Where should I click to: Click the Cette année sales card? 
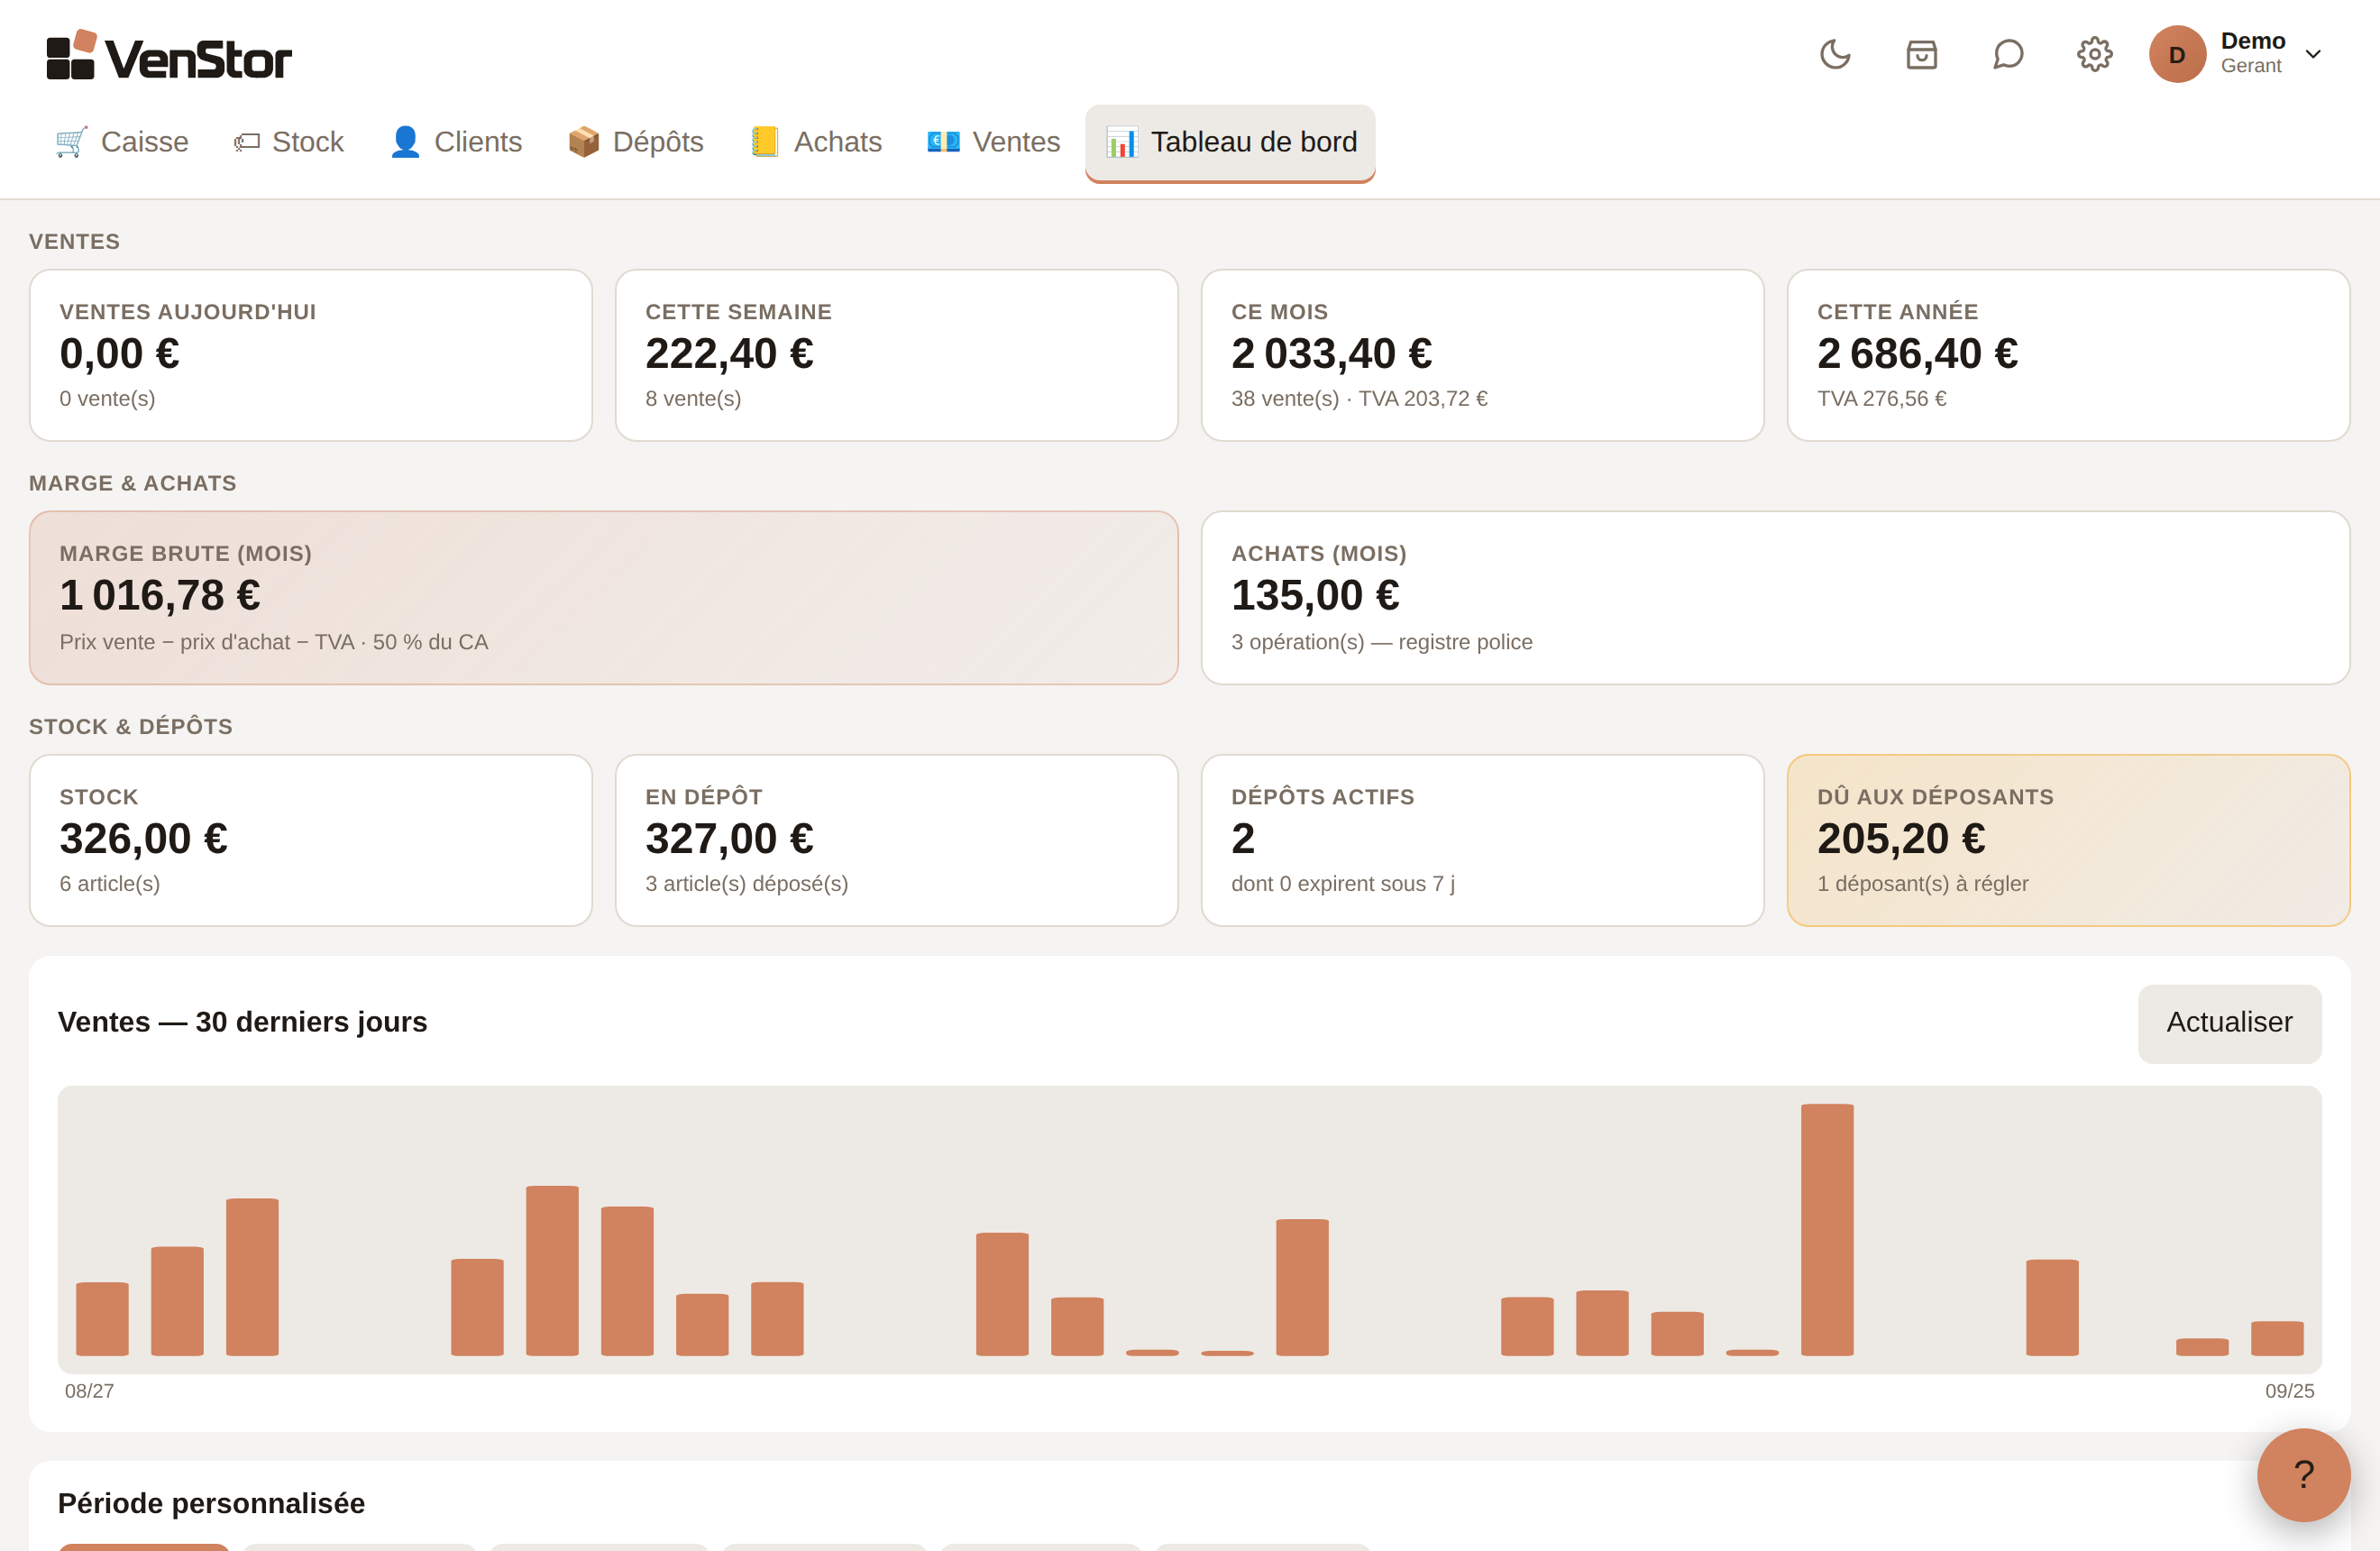click(x=2068, y=355)
